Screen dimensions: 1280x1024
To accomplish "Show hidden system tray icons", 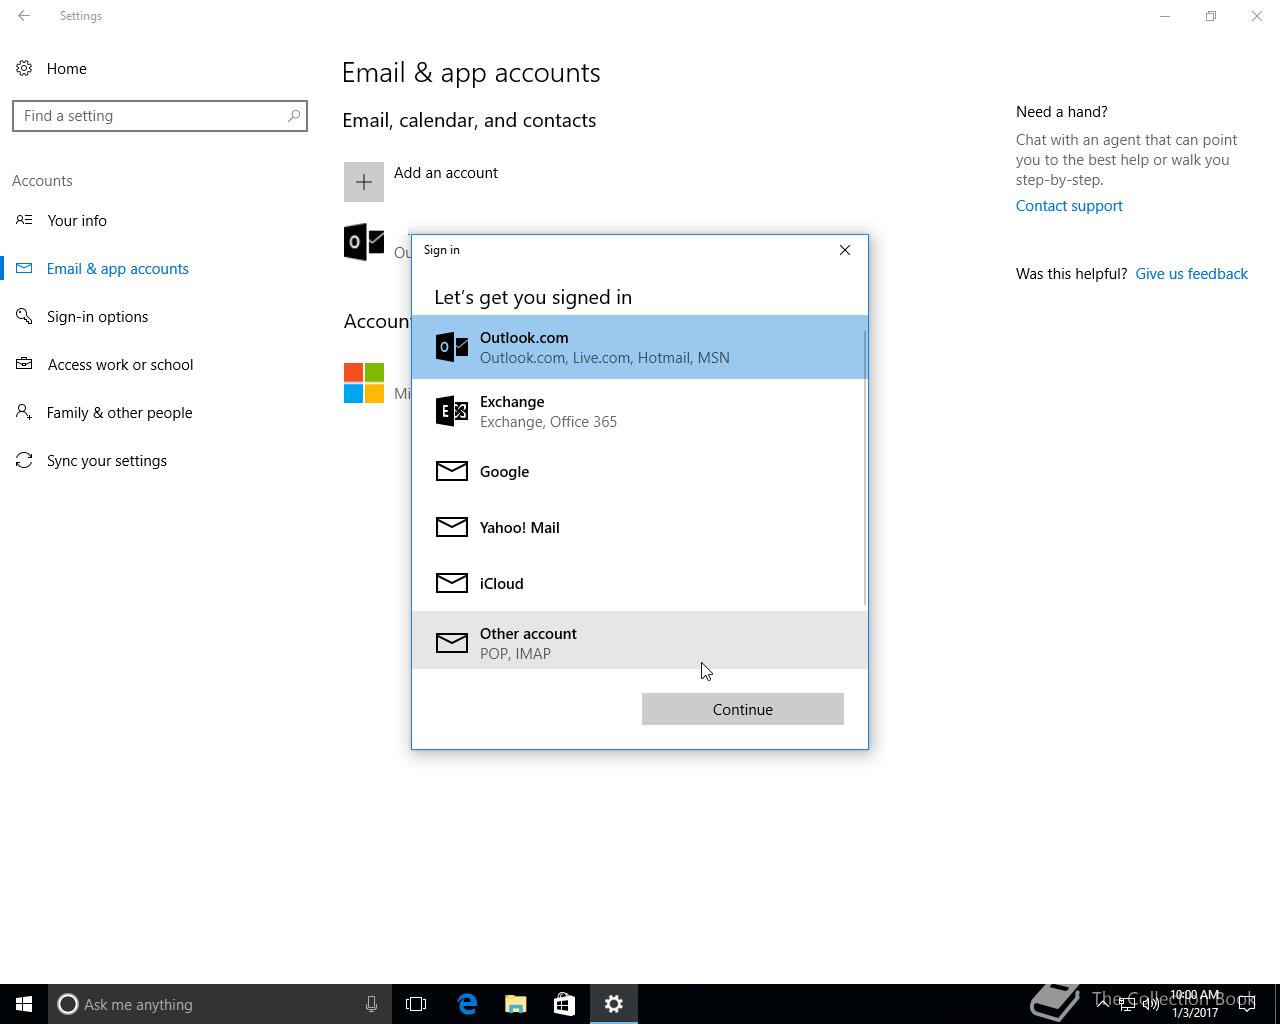I will tap(1103, 1004).
